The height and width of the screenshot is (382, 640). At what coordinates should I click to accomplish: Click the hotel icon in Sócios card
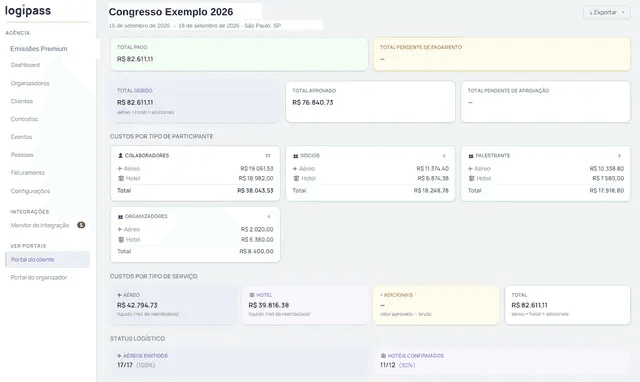tap(296, 178)
